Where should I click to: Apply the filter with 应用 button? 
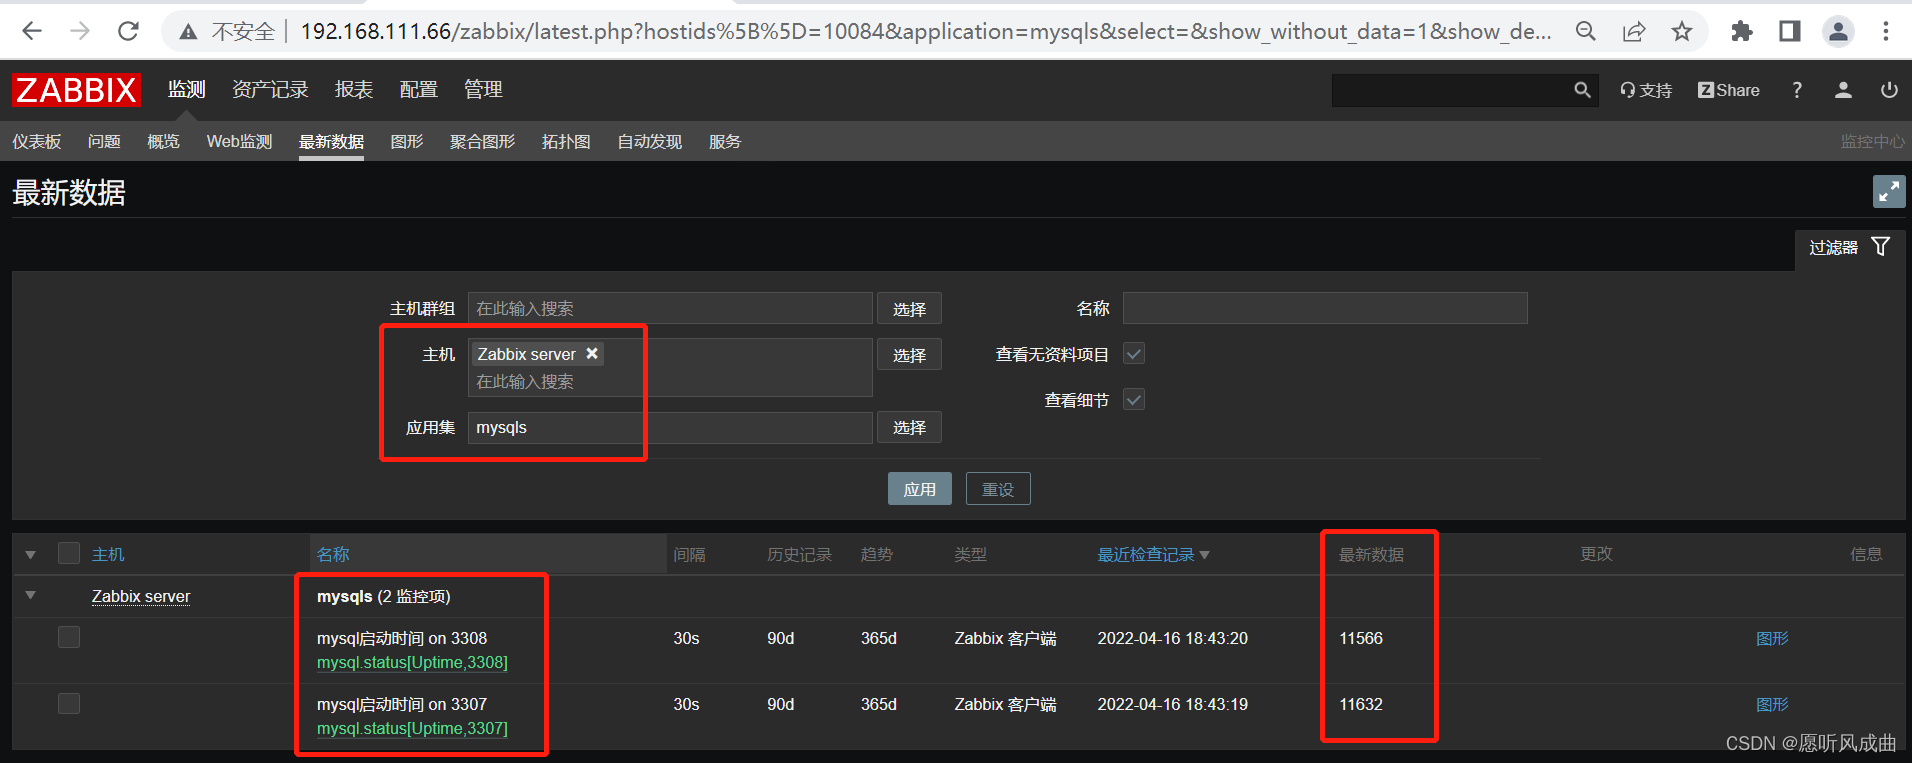pyautogui.click(x=920, y=489)
